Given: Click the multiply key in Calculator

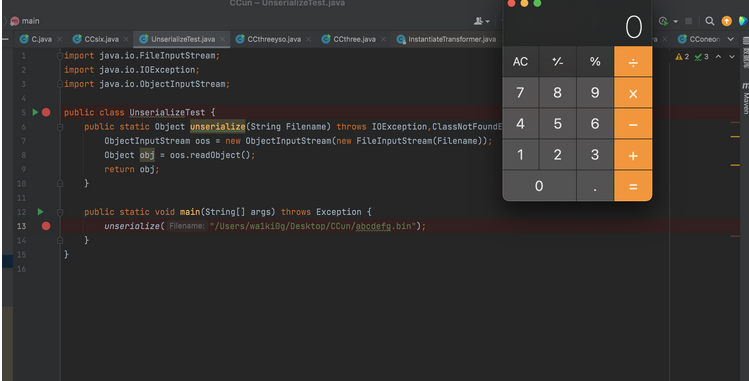Looking at the screenshot, I should [633, 93].
